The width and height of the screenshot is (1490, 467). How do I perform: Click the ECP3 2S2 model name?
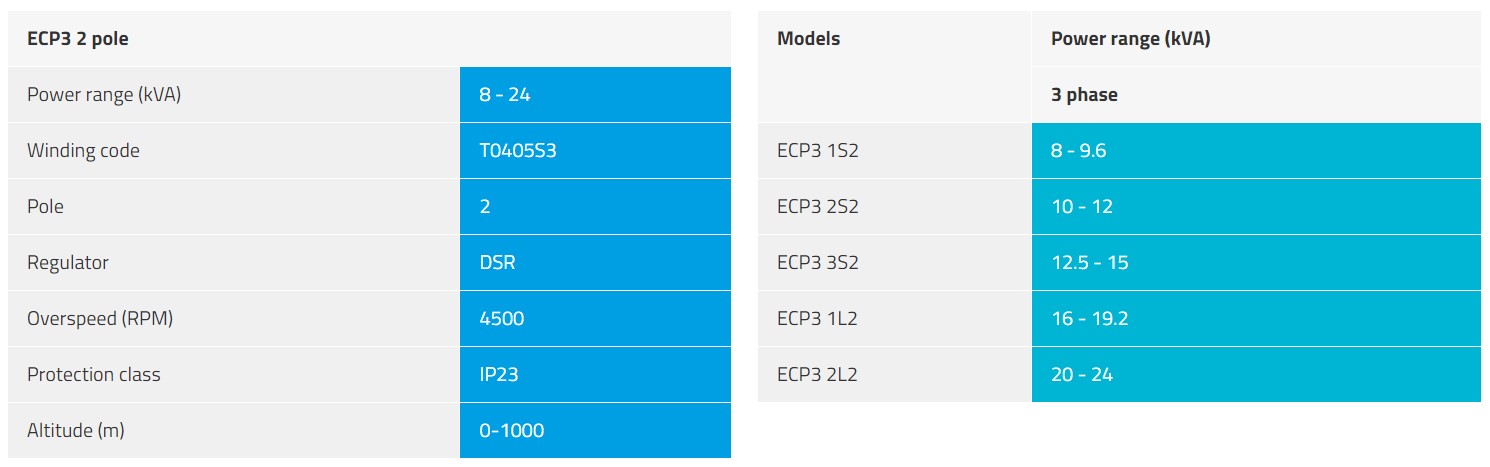818,207
